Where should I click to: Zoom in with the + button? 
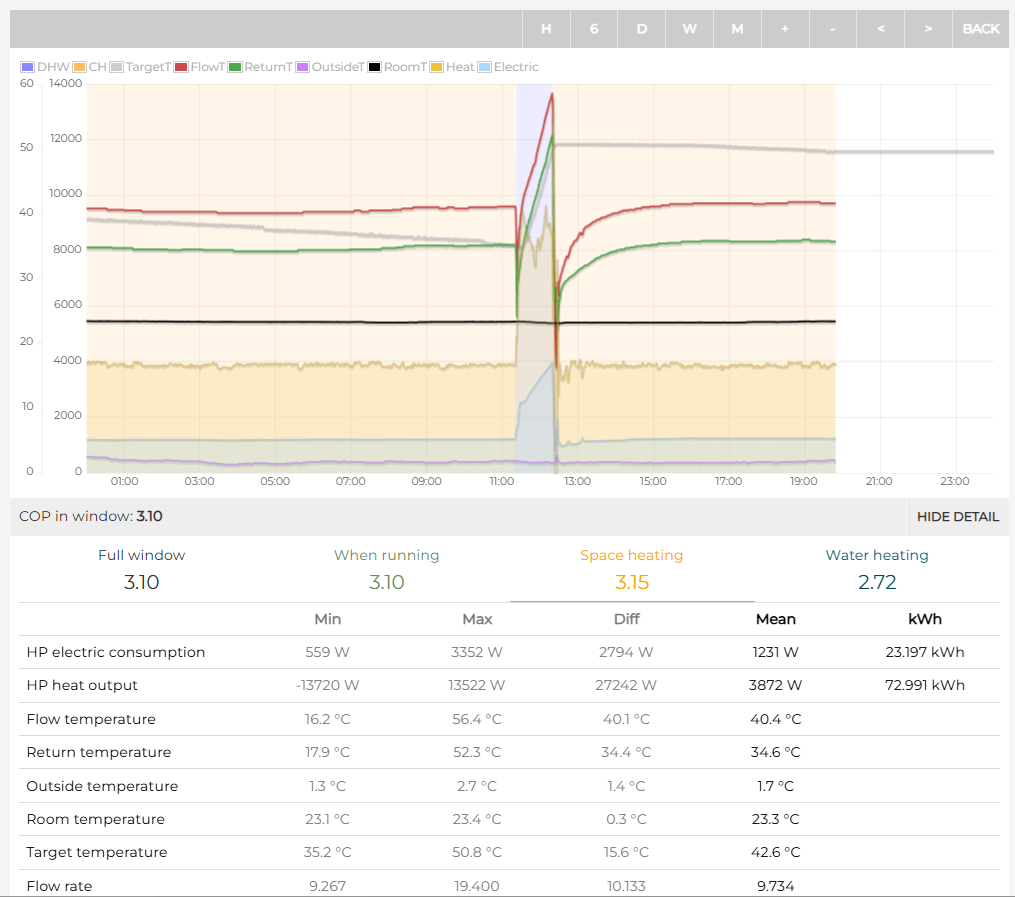click(785, 29)
